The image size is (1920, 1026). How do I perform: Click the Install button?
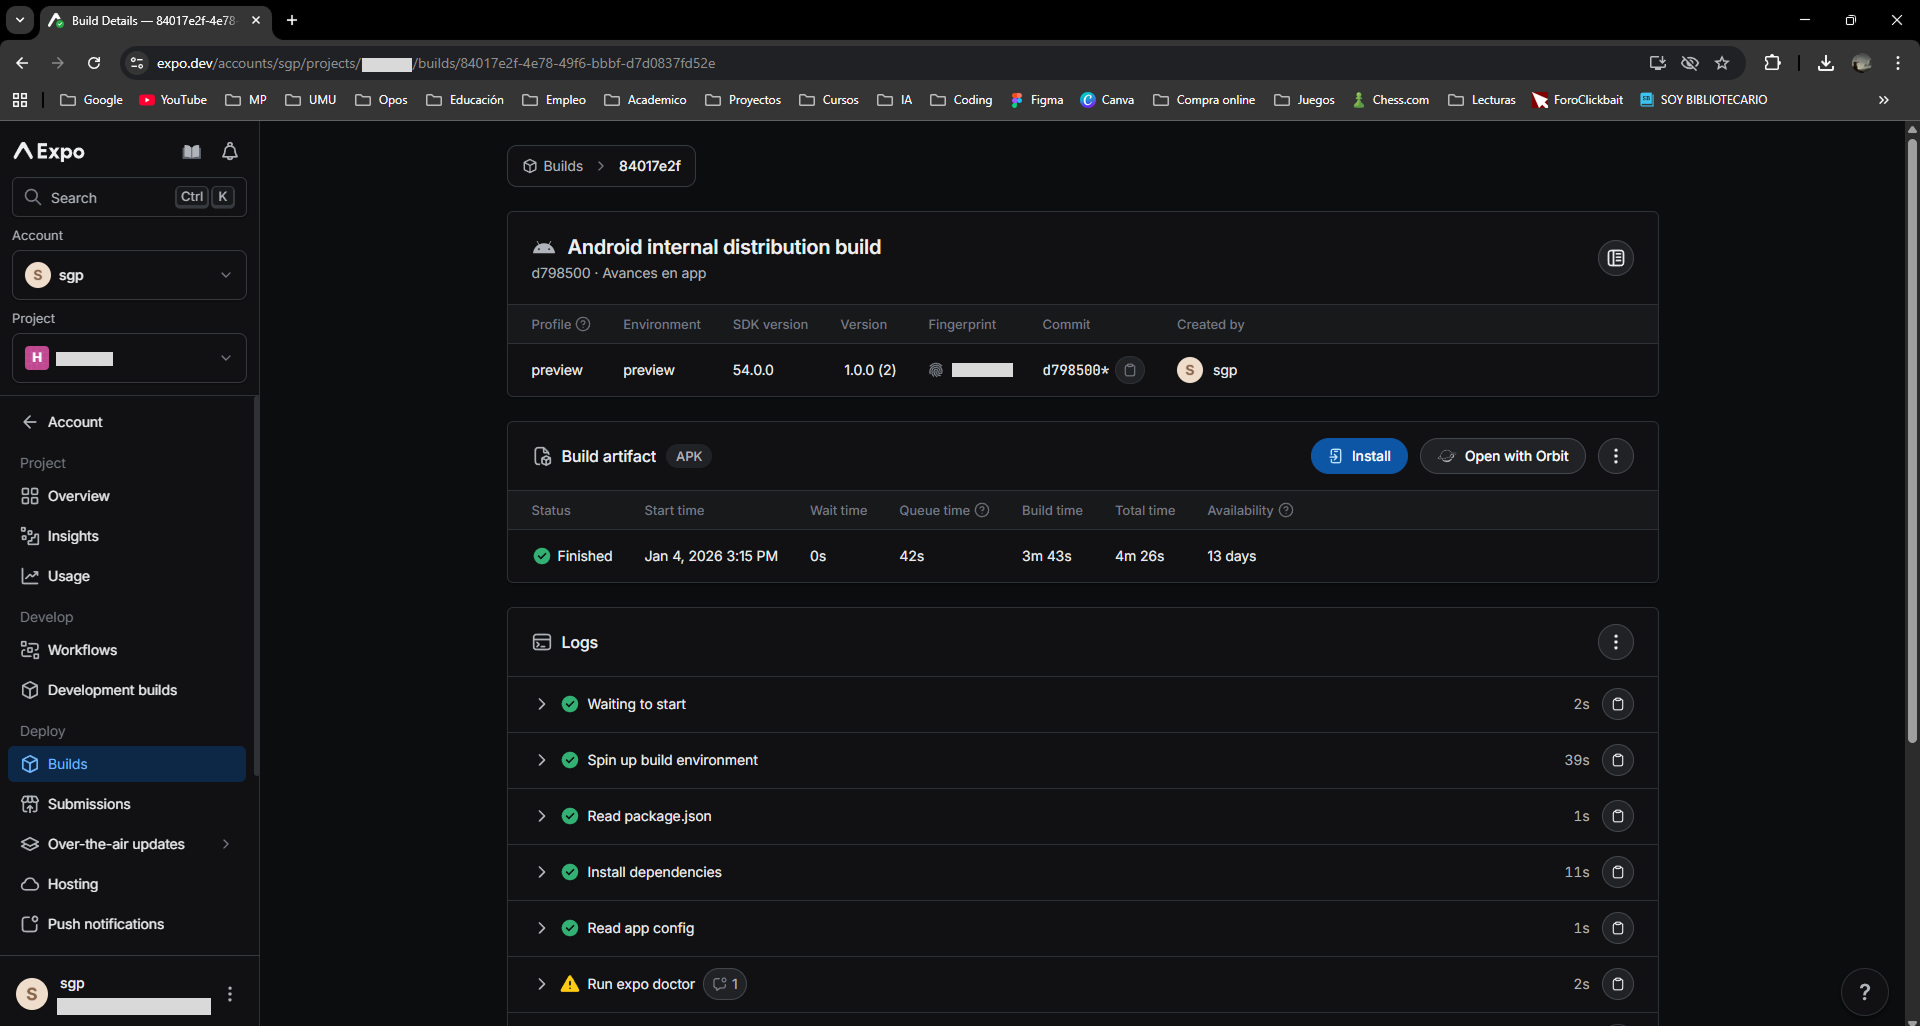tap(1359, 456)
